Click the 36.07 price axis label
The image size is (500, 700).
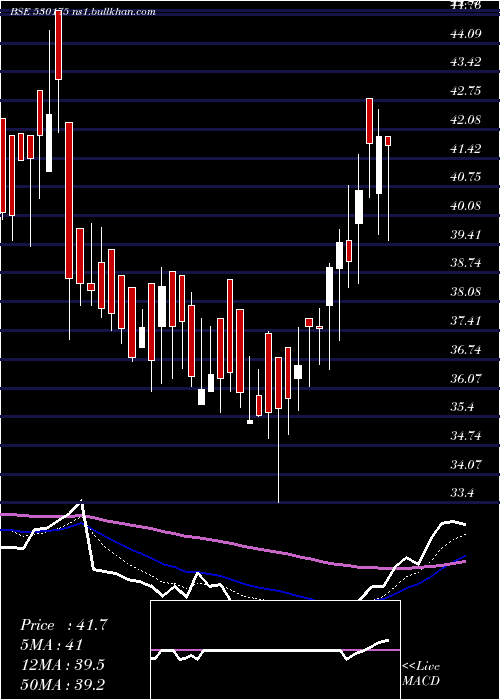click(466, 378)
